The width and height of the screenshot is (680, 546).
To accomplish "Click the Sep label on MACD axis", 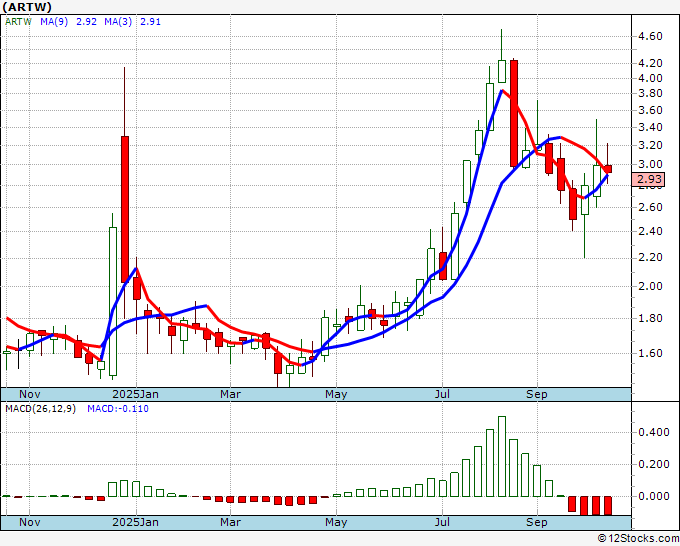I will tap(538, 522).
